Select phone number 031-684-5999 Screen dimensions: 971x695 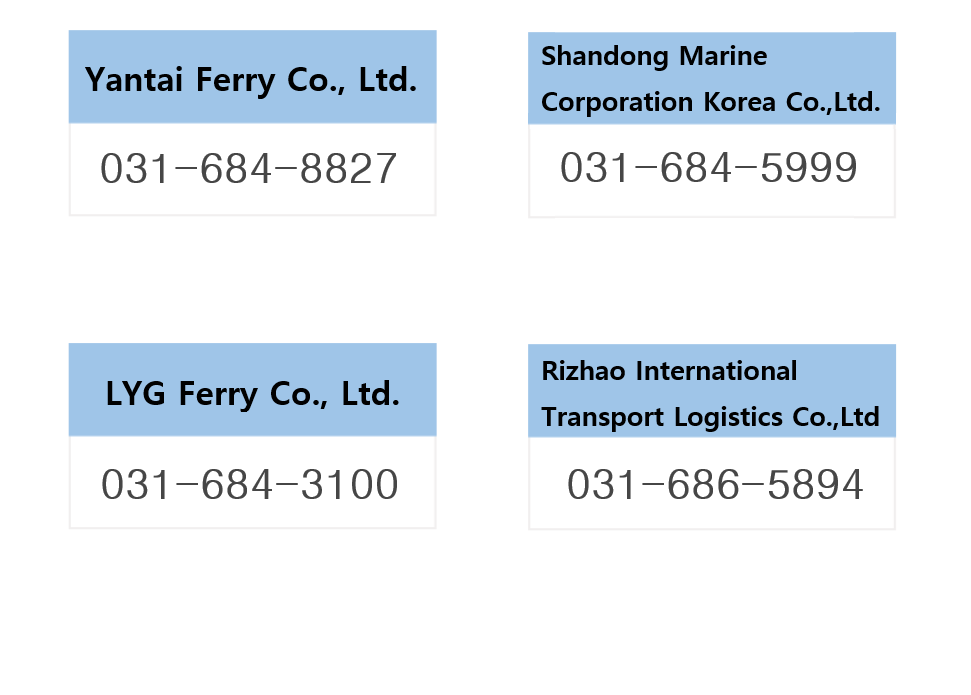click(x=709, y=168)
